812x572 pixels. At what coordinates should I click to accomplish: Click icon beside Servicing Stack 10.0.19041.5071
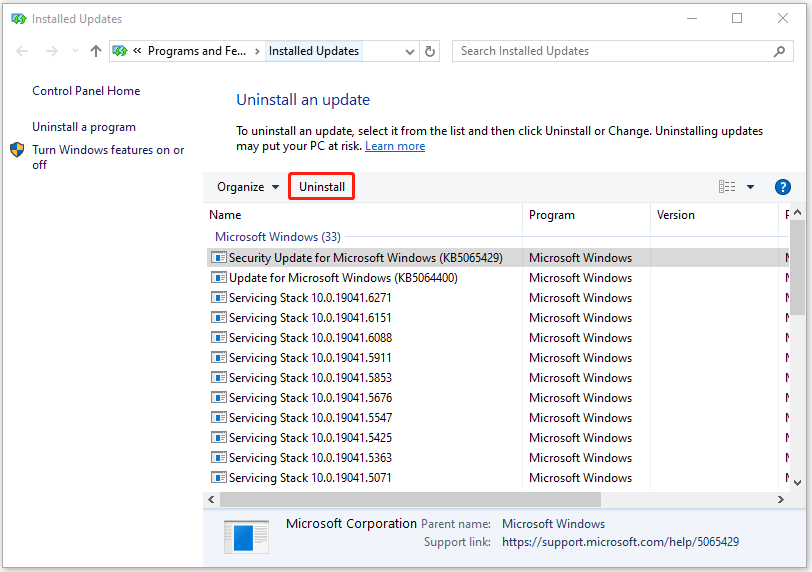219,477
